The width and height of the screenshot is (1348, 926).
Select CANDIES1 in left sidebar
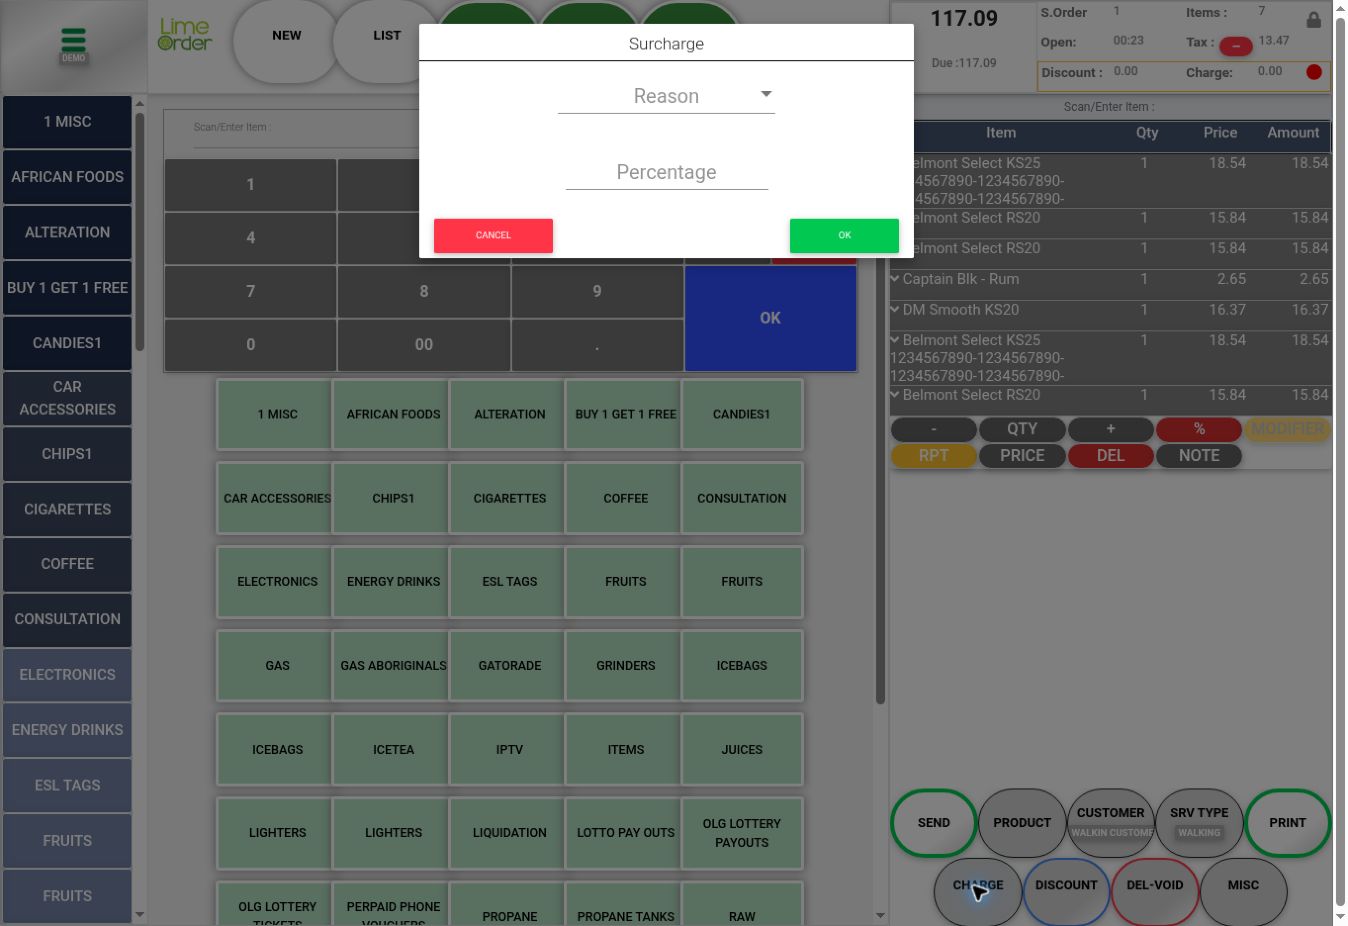click(67, 343)
